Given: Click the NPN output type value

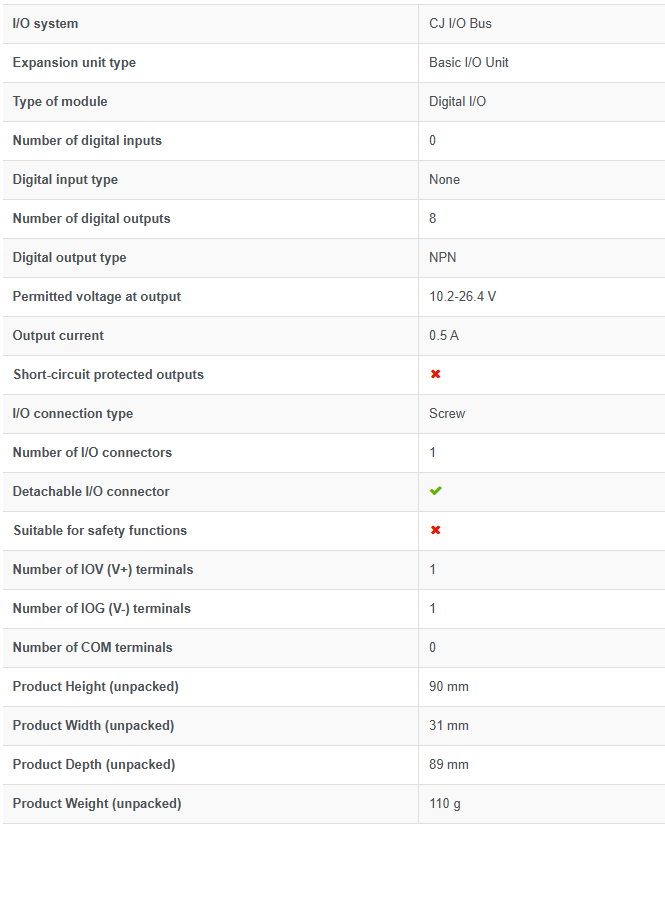Looking at the screenshot, I should pos(443,257).
